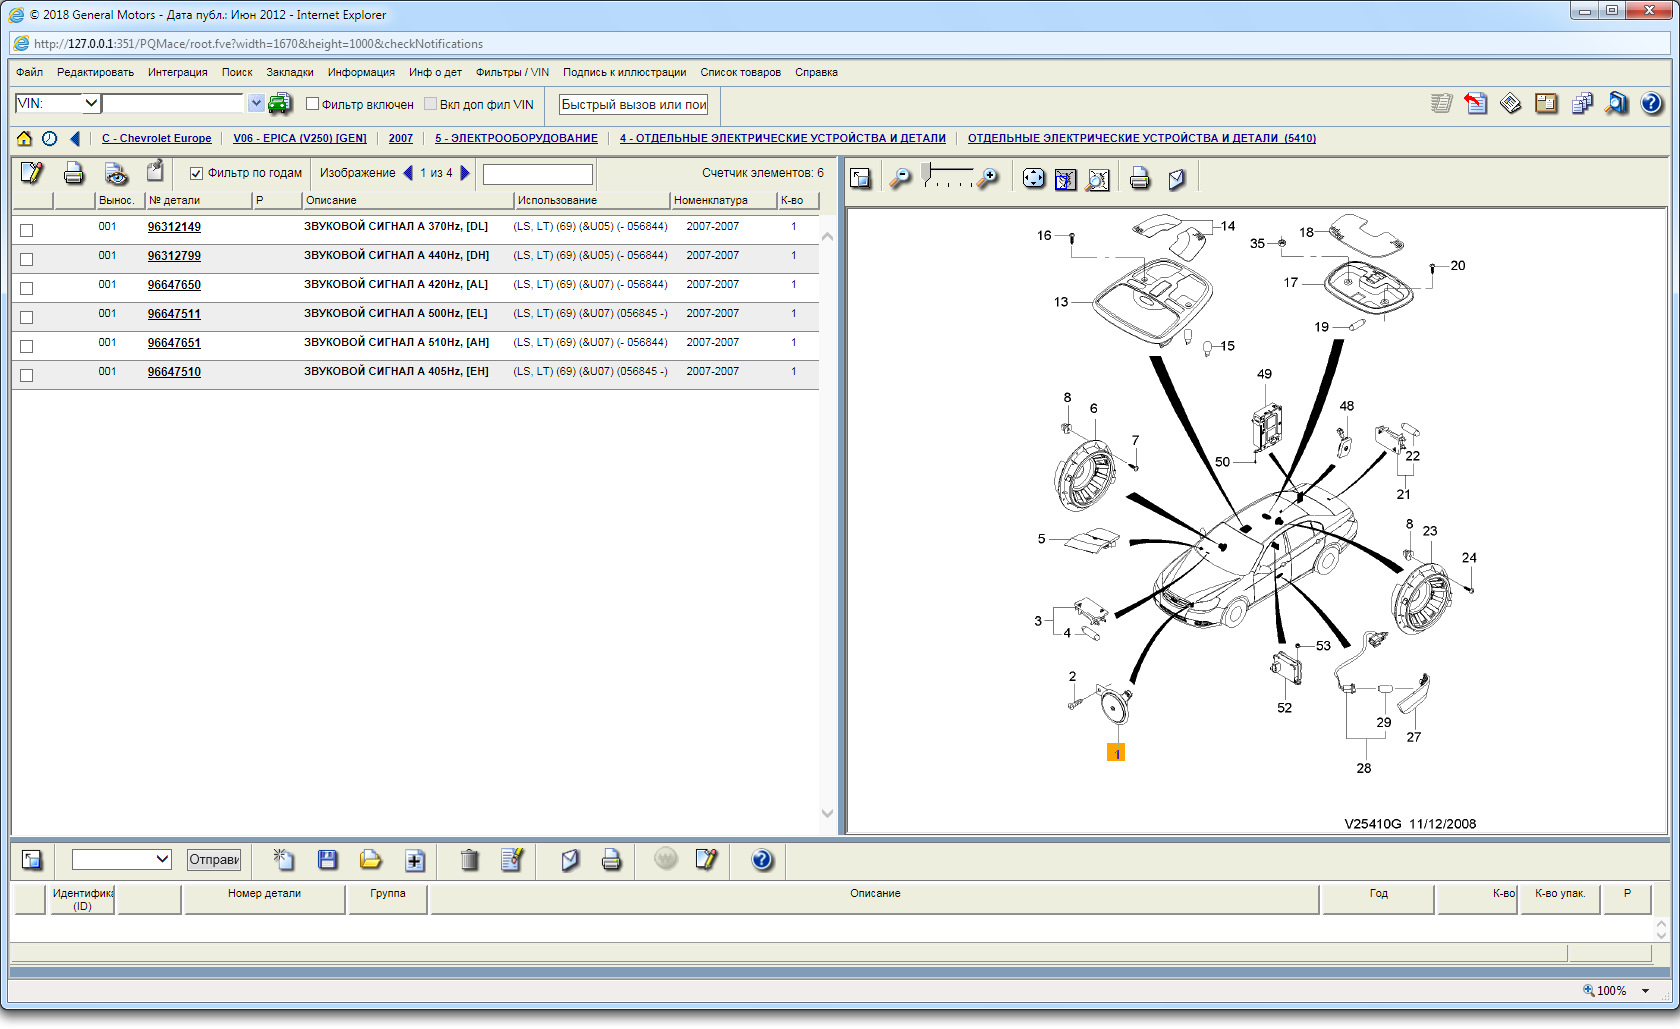
Task: Click the clipboard copy icon above parts list
Action: click(155, 172)
